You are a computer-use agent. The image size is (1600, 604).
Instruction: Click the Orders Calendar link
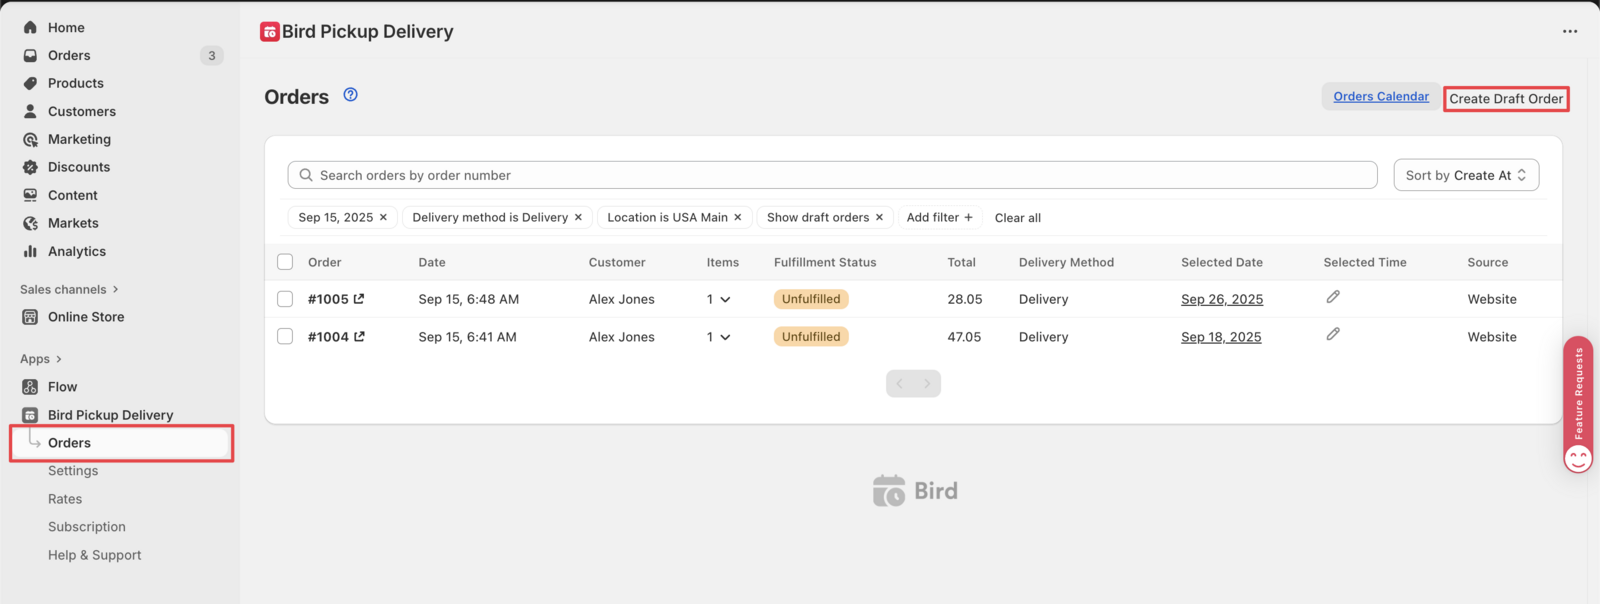[x=1381, y=96]
